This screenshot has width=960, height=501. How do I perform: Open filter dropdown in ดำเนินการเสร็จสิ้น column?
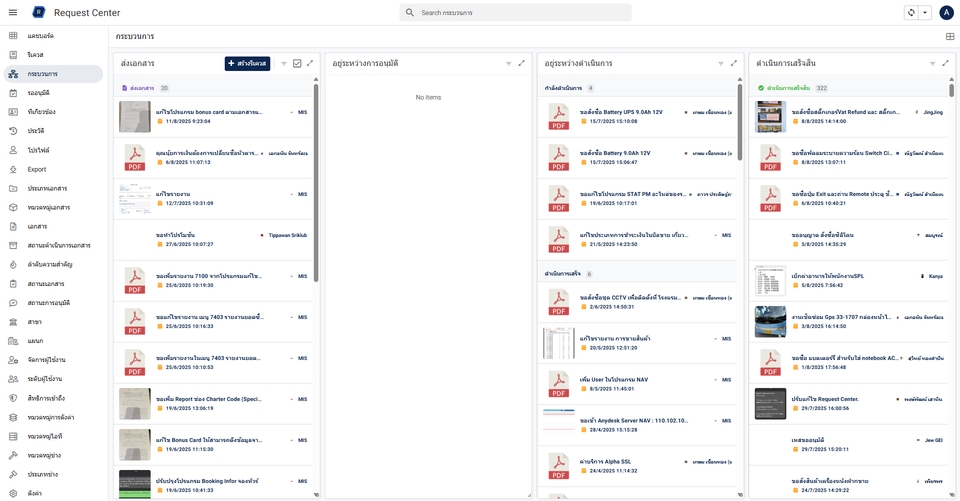pyautogui.click(x=931, y=64)
